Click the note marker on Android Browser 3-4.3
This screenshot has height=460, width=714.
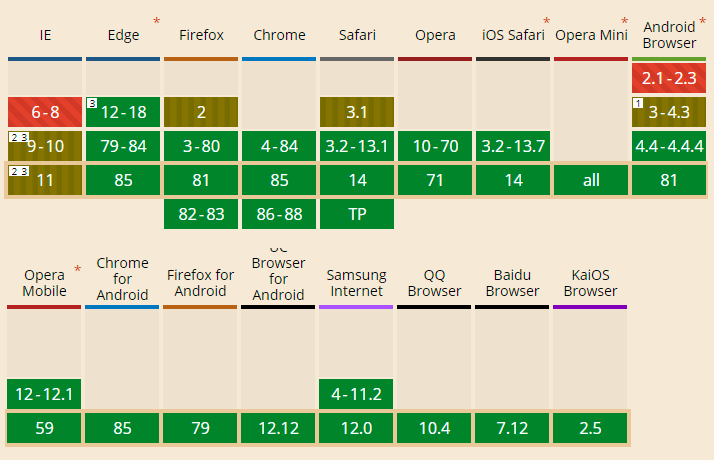[x=638, y=103]
